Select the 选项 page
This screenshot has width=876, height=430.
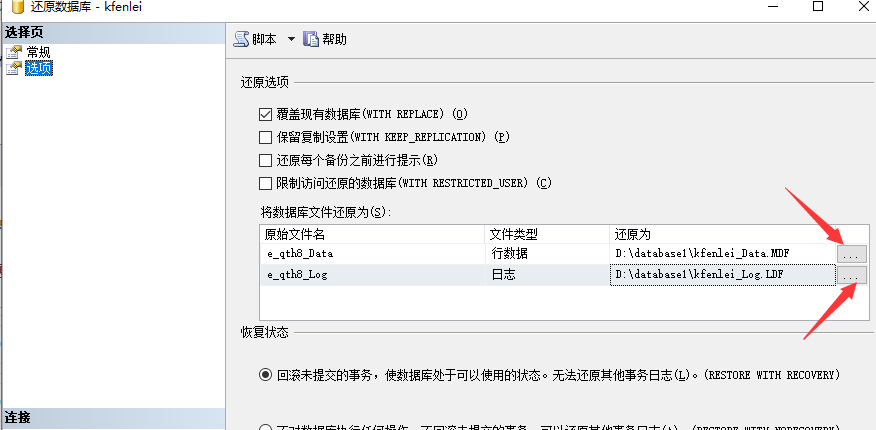point(39,68)
